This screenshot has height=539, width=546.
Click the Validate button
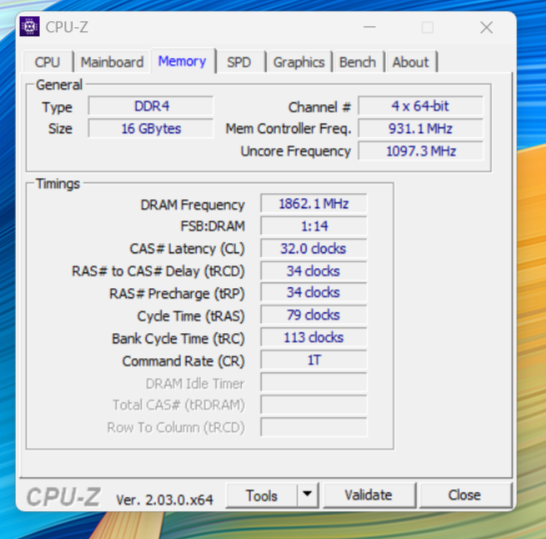(369, 495)
